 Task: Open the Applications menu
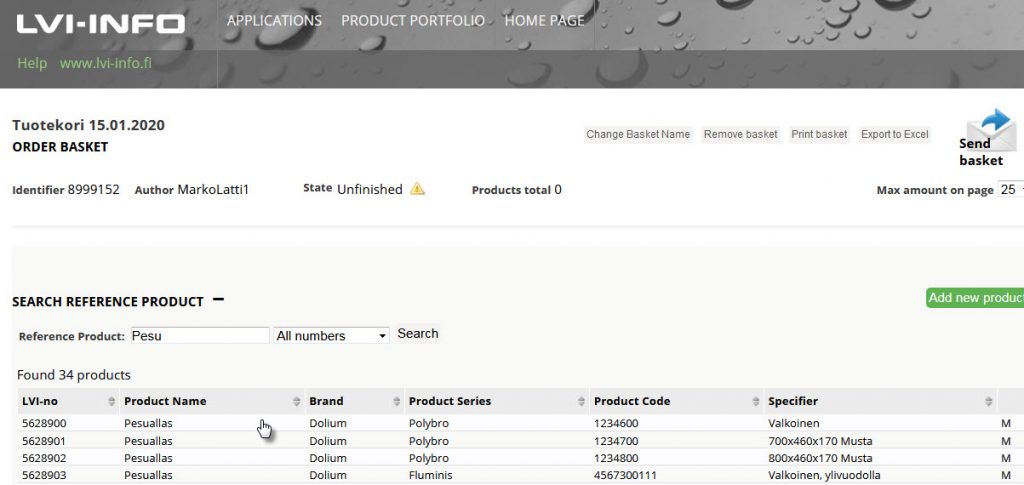point(274,21)
